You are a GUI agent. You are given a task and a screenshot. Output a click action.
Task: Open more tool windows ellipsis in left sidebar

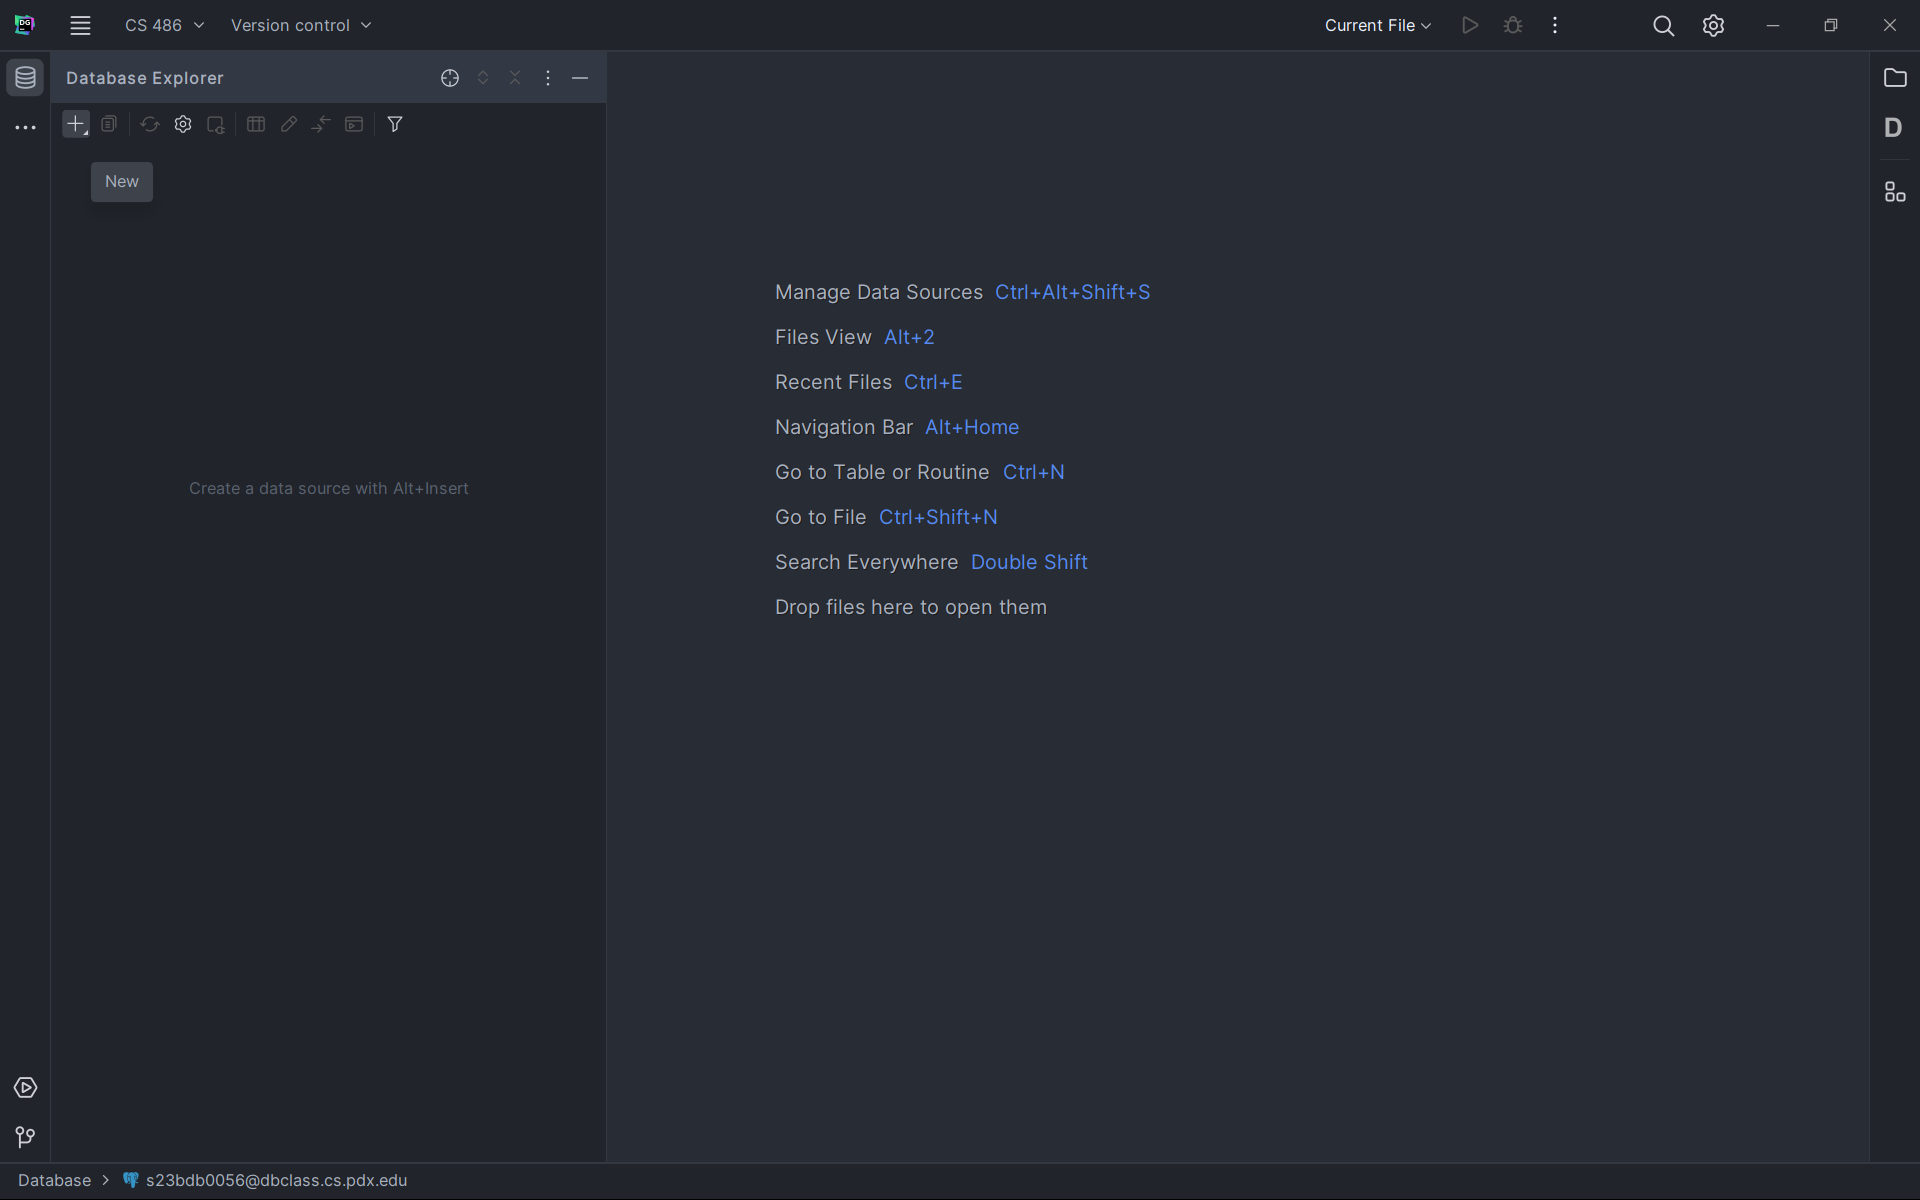coord(25,128)
